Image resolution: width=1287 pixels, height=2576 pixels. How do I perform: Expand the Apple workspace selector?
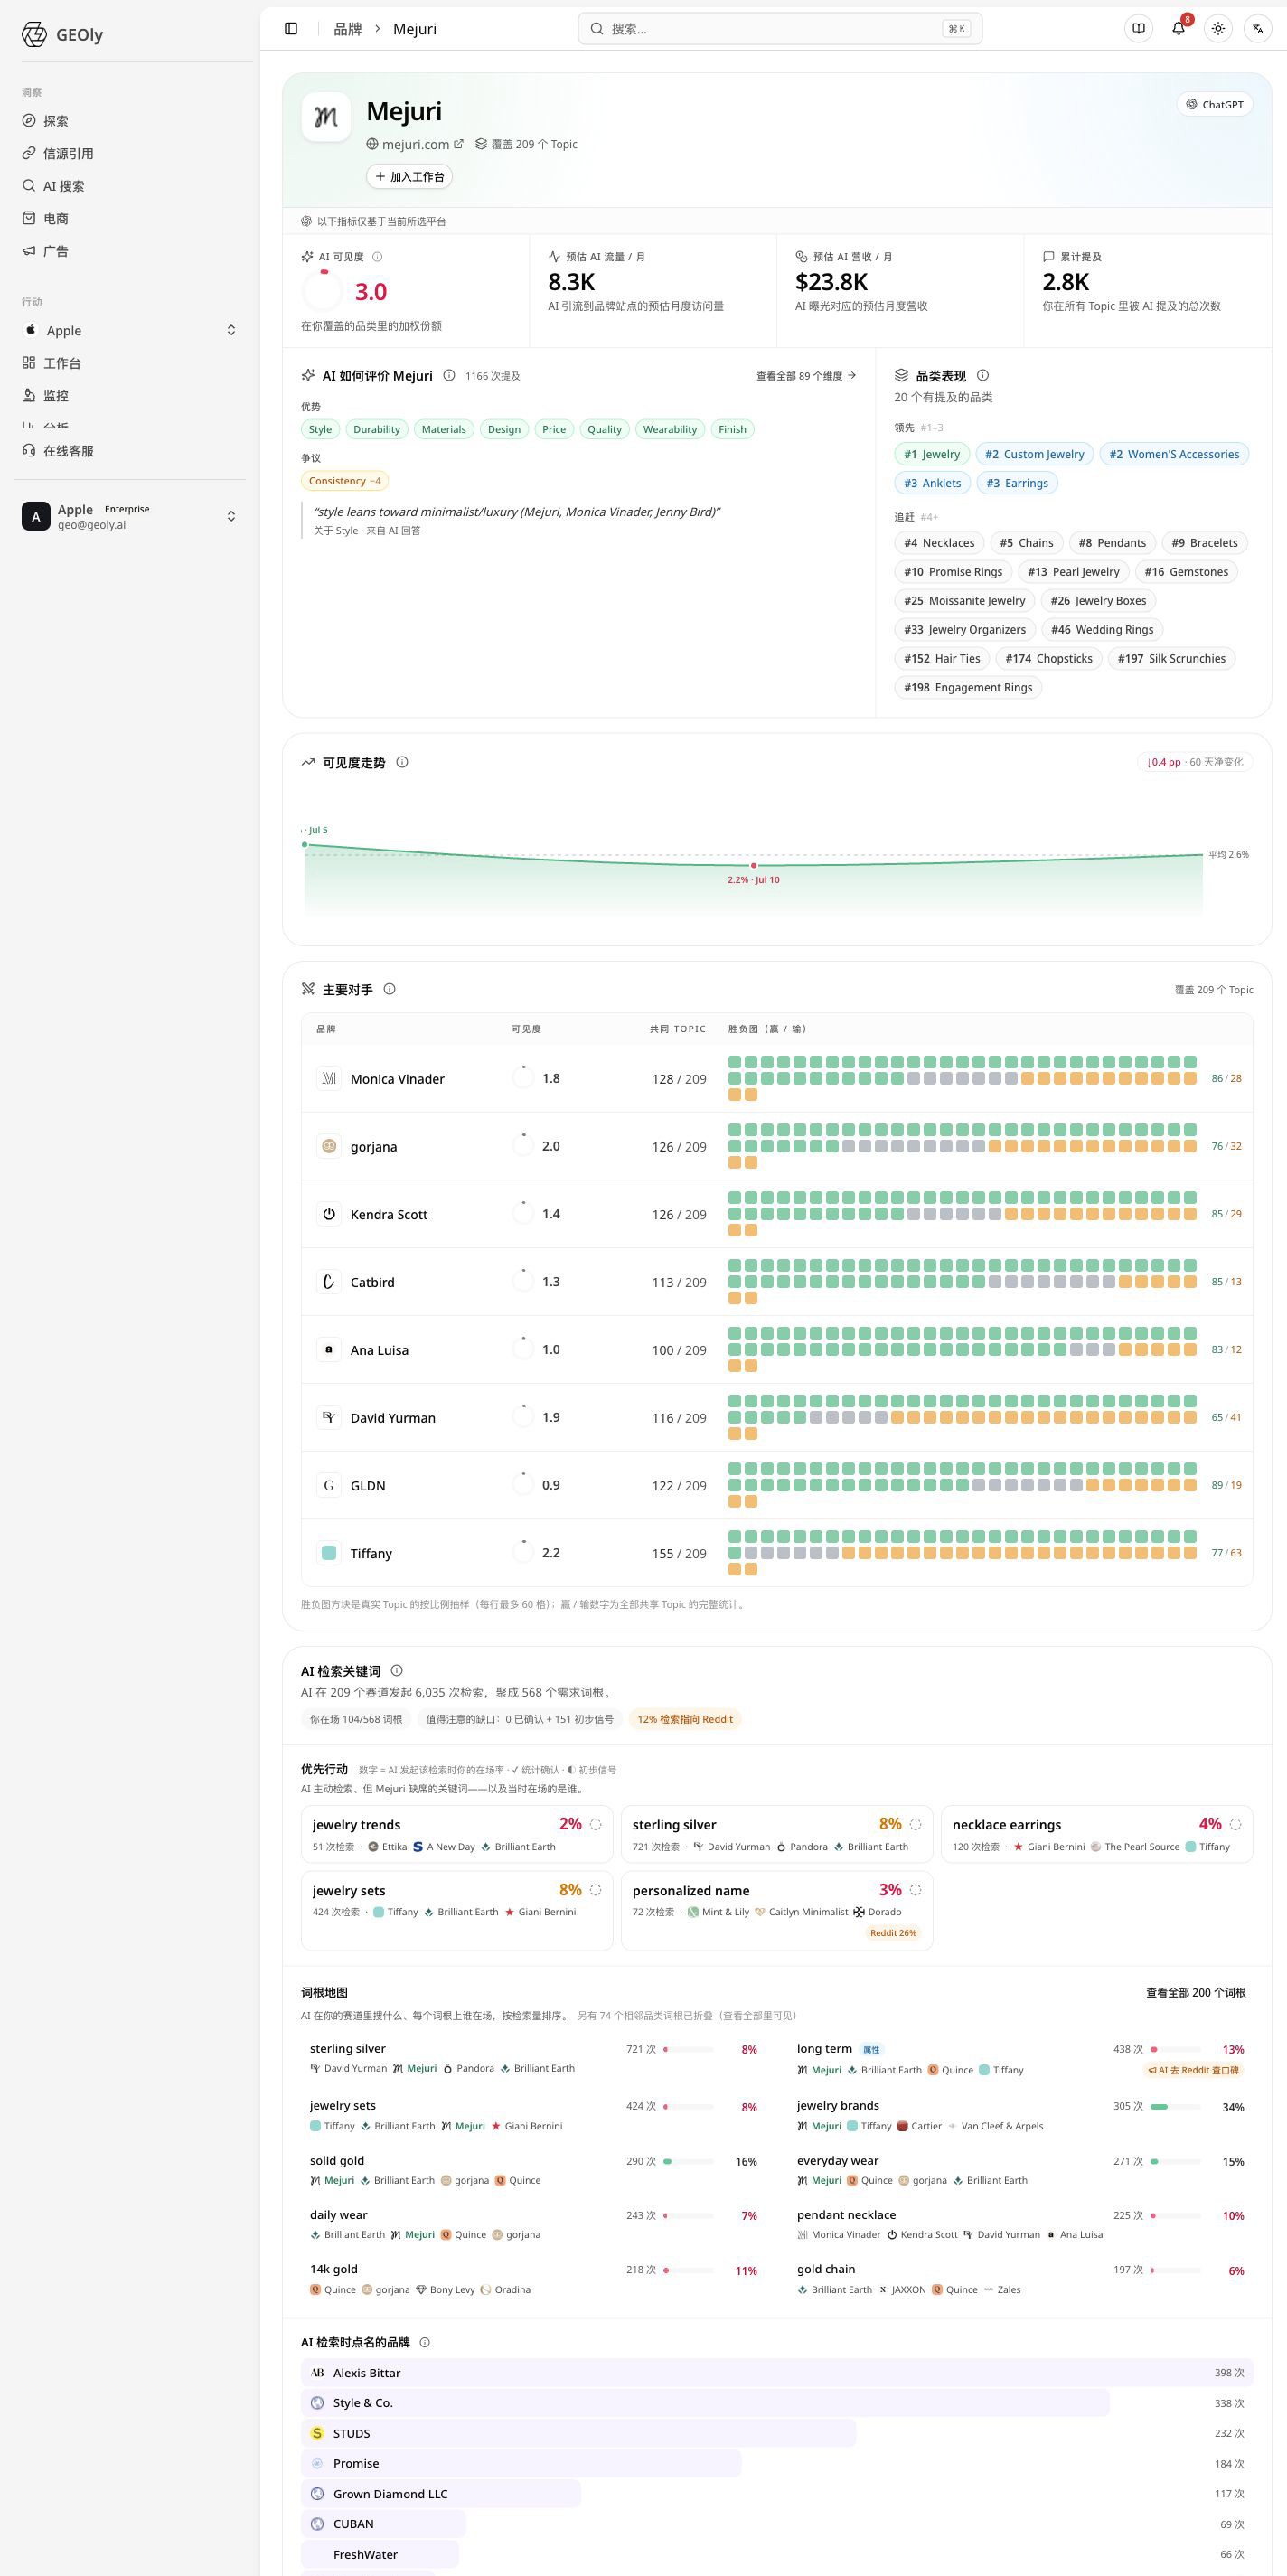pyautogui.click(x=131, y=330)
